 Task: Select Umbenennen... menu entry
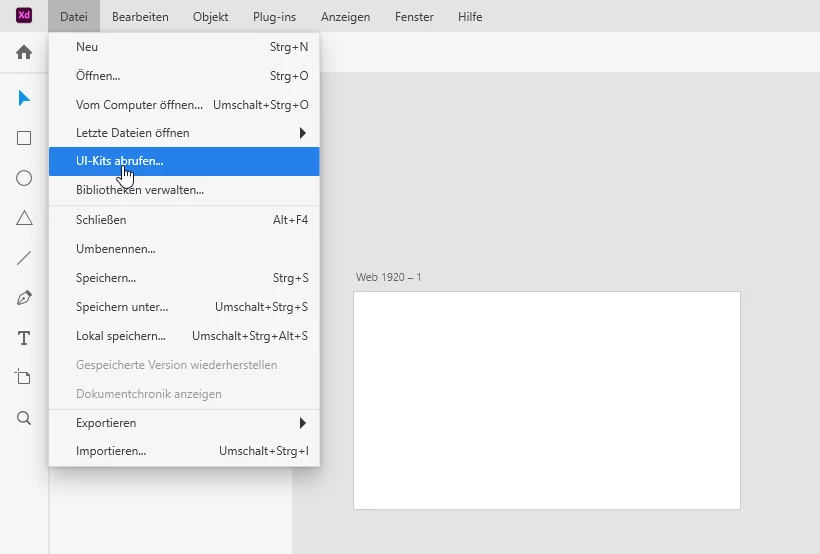tap(184, 249)
